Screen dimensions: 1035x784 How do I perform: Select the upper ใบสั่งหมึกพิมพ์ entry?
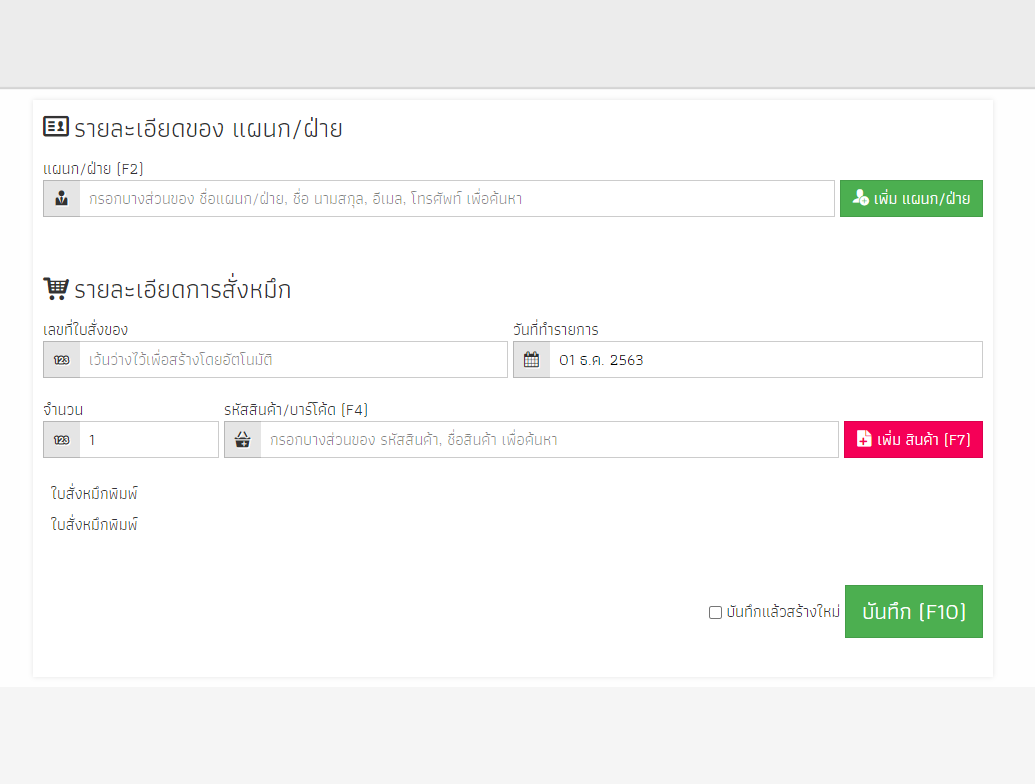(94, 493)
